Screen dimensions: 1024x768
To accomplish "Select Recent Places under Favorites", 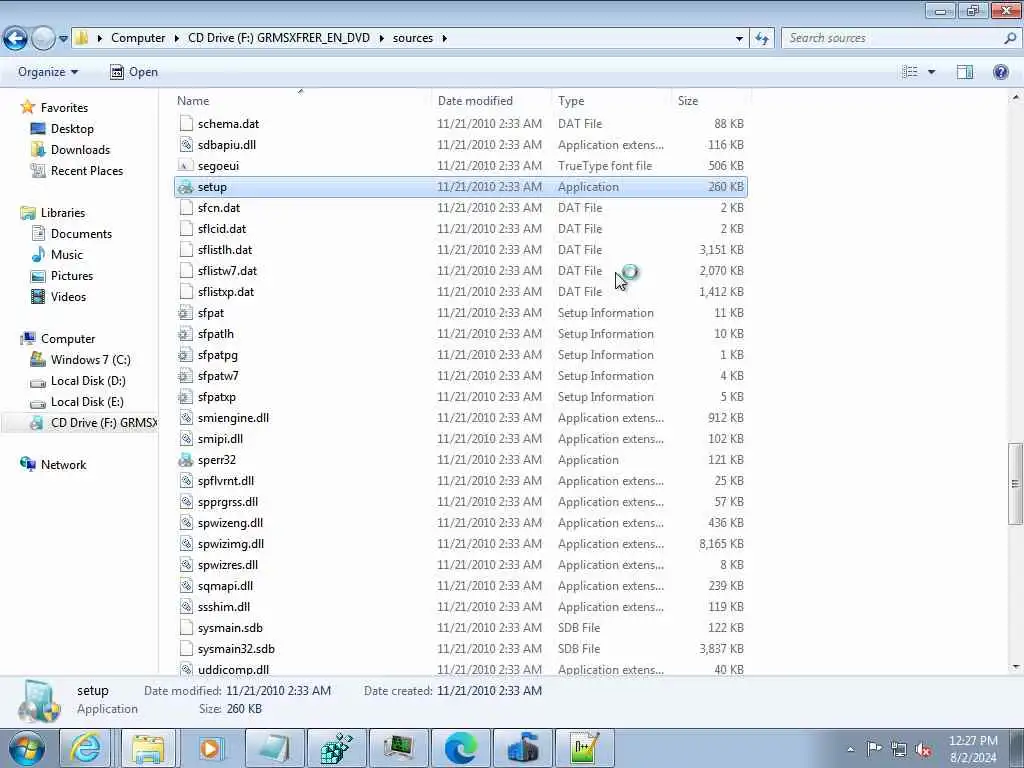I will click(x=86, y=170).
